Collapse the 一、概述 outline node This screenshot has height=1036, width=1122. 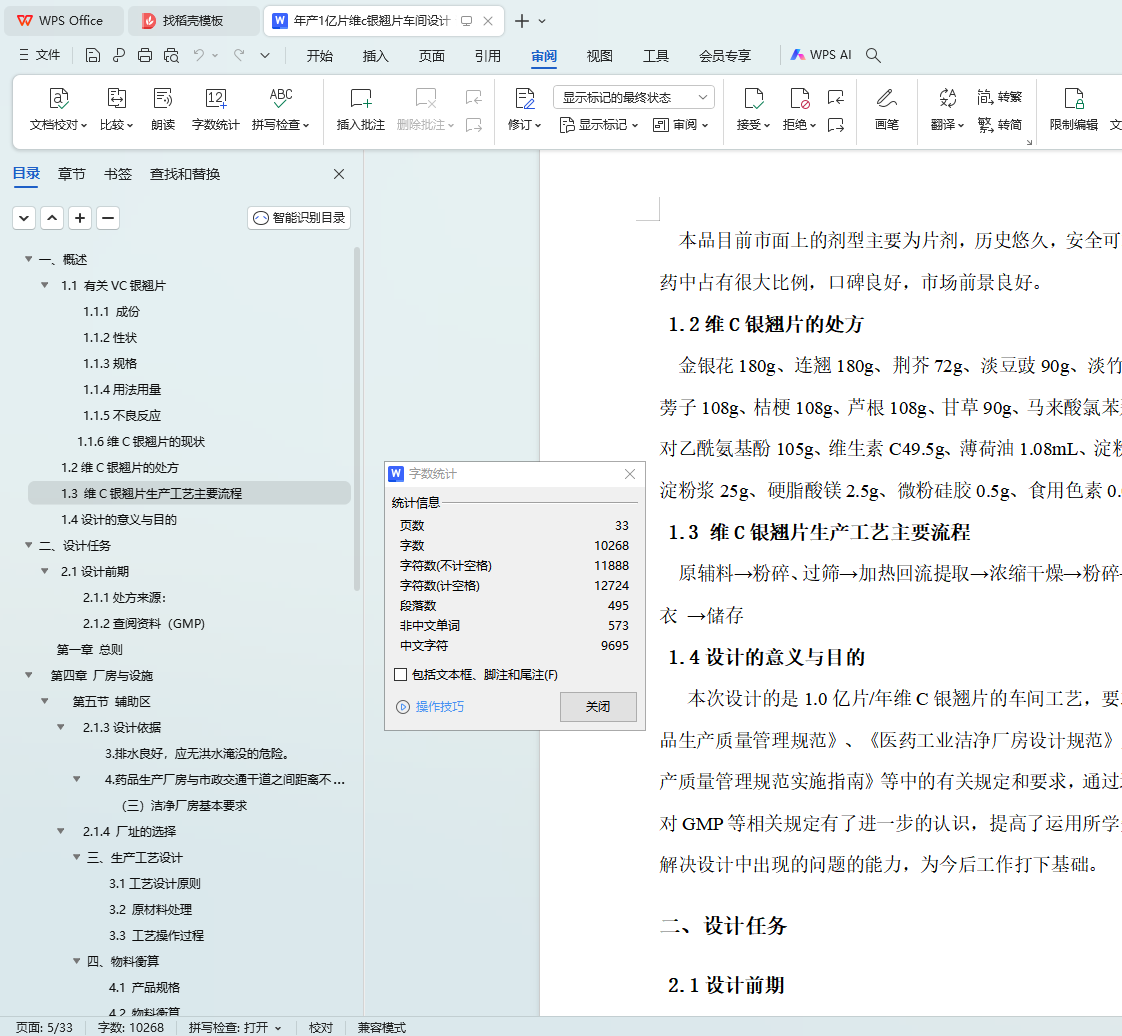(29, 259)
